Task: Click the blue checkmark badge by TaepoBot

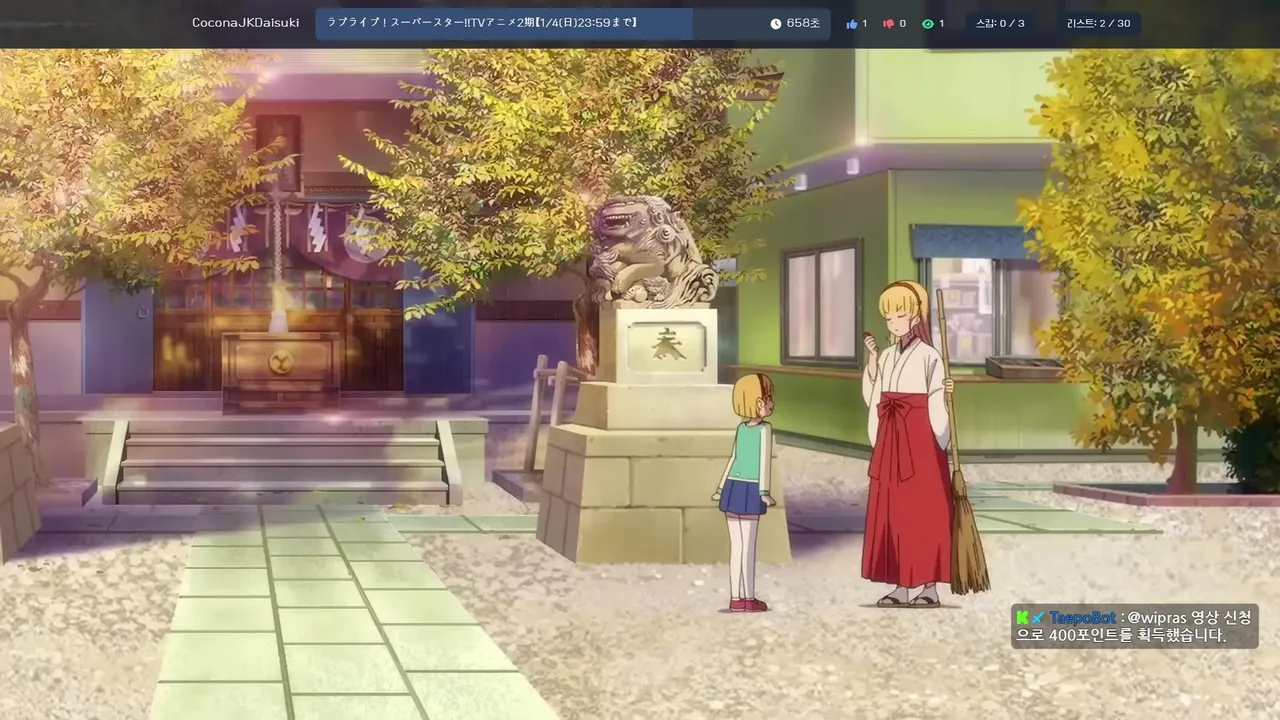Action: 1039,618
